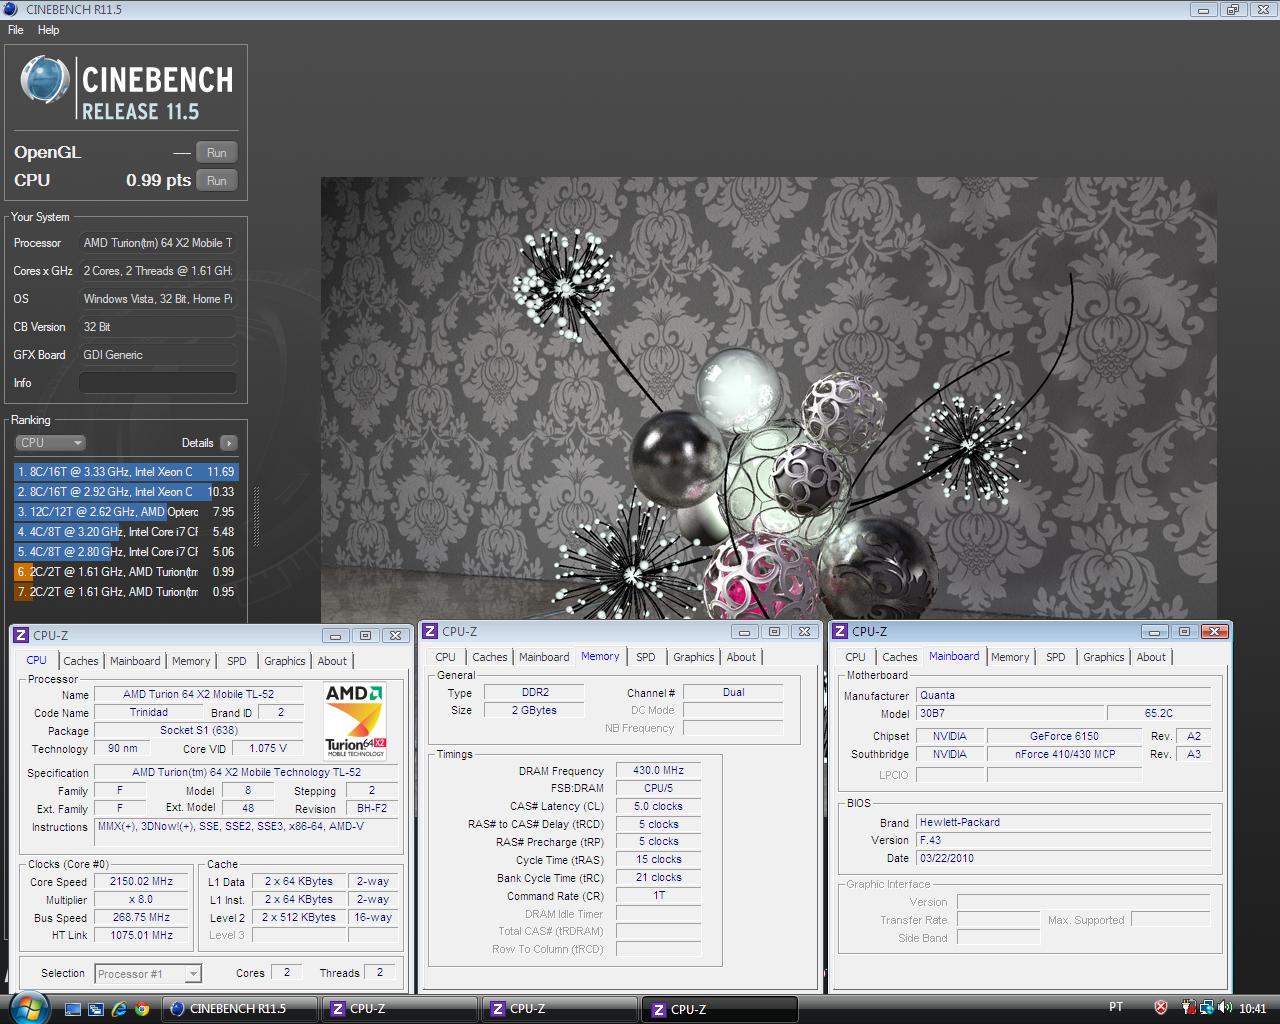Click the Z icon in the Mainboard CPU-Z title bar
1280x1024 pixels.
[840, 631]
